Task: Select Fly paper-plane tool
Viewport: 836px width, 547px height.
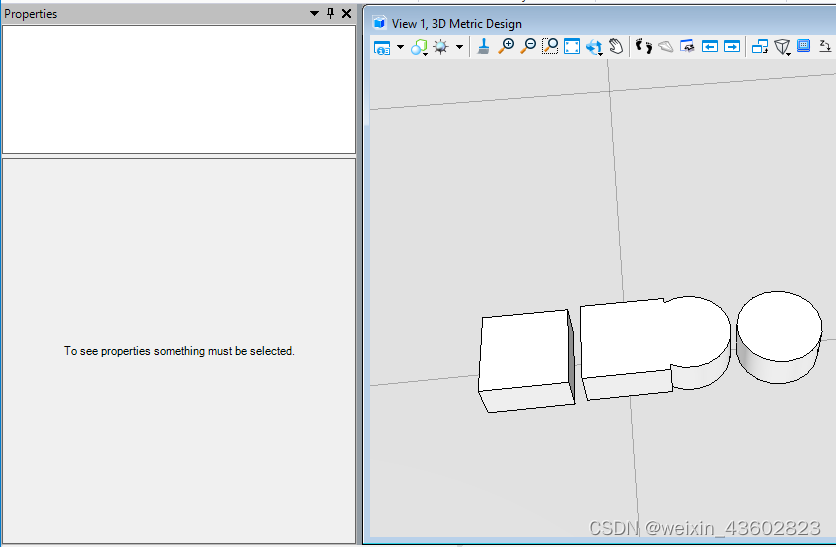Action: 665,47
